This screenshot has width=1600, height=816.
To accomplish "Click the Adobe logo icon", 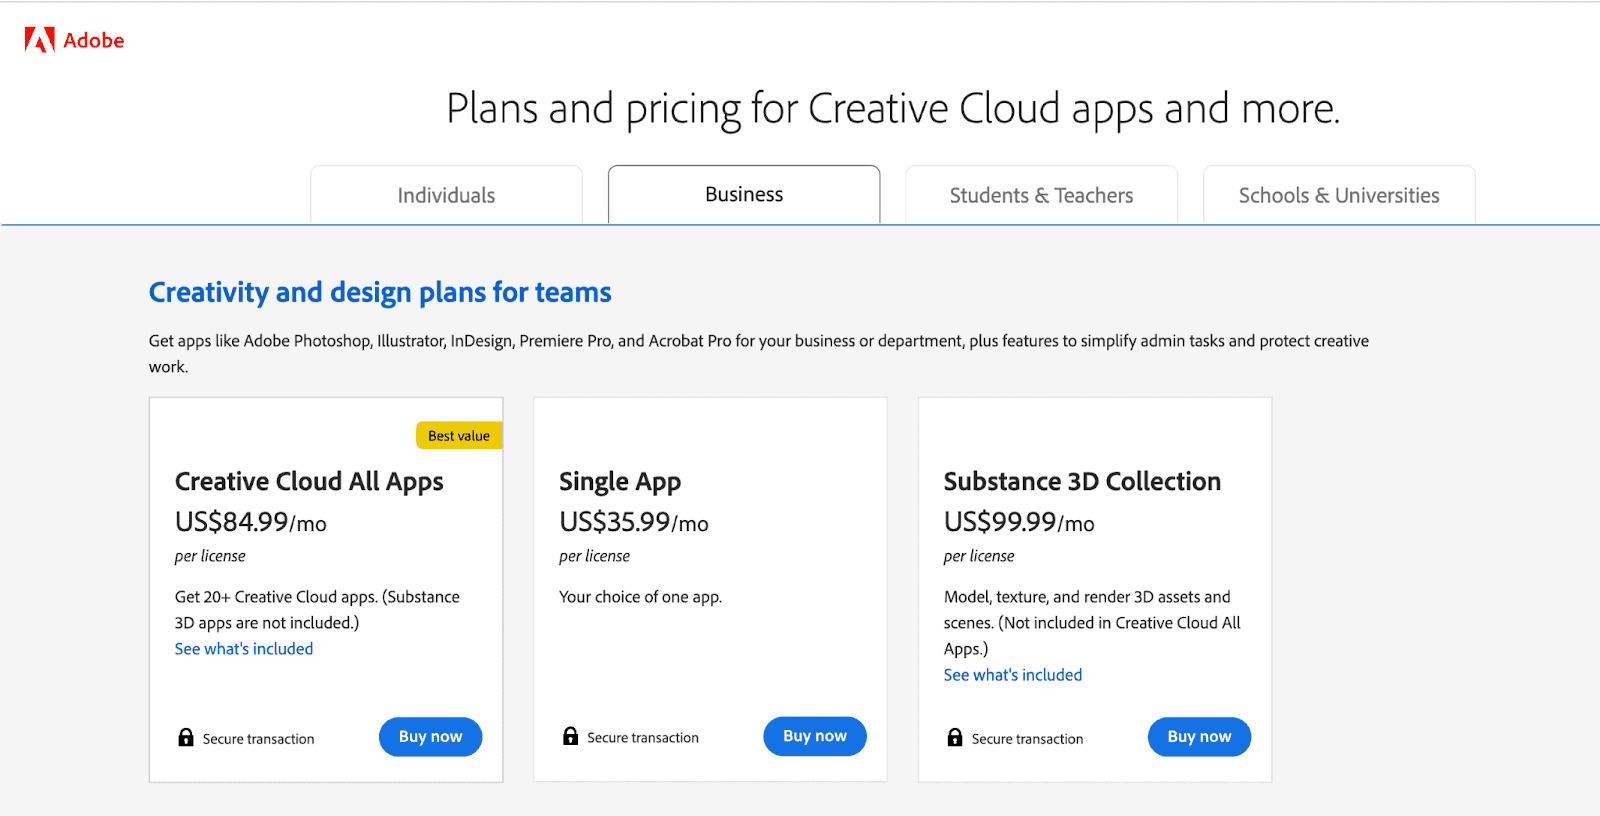I will click(x=40, y=40).
